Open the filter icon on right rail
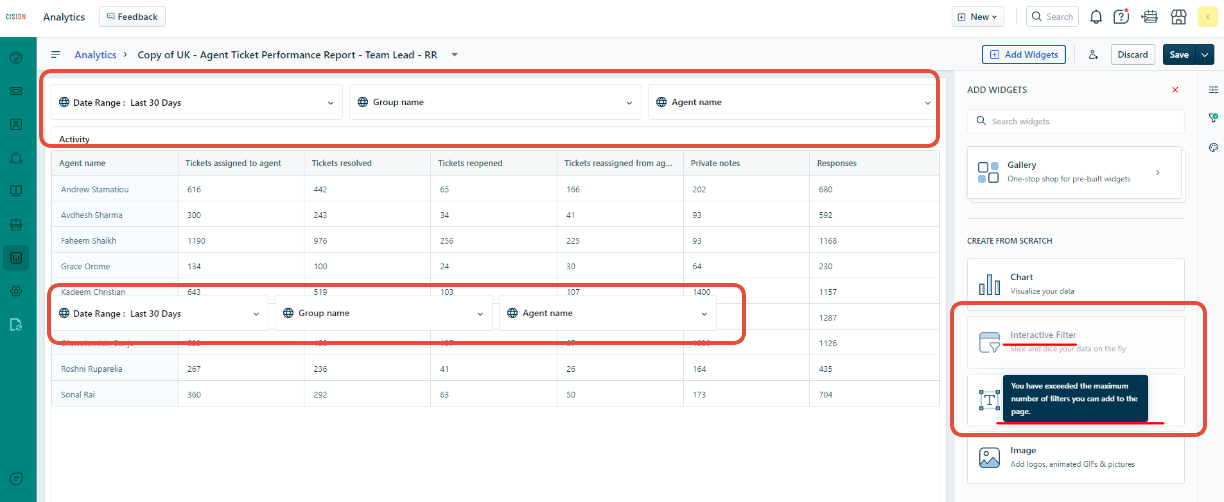 point(1213,118)
